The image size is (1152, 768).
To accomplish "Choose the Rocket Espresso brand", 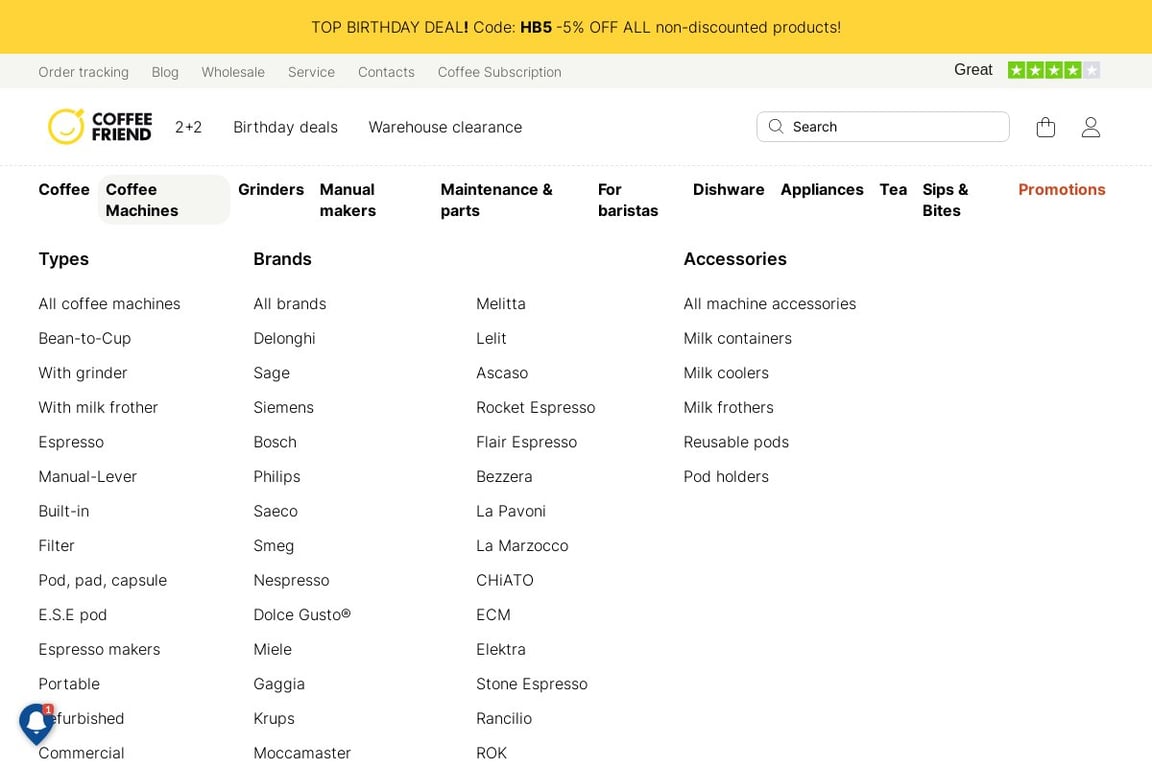I will pyautogui.click(x=535, y=407).
